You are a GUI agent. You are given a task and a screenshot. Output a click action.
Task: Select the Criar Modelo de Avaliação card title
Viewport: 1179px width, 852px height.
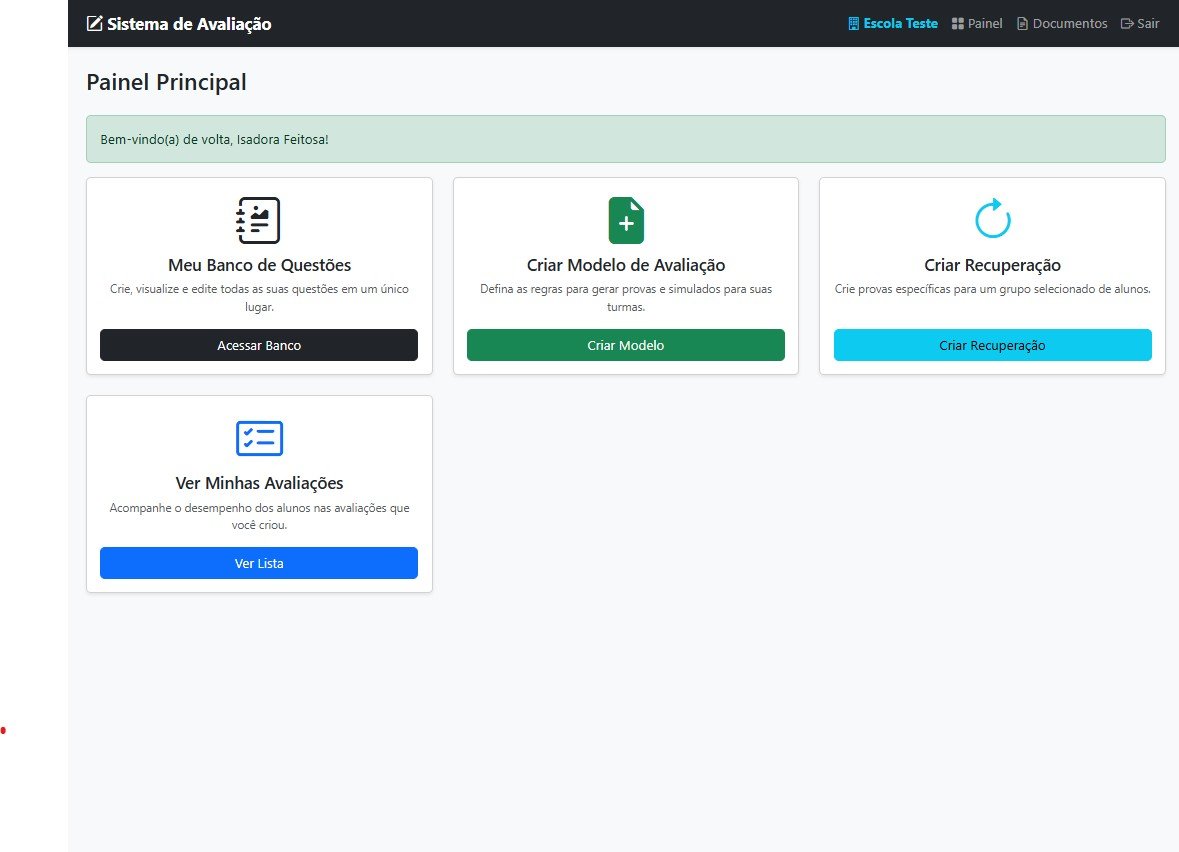626,265
